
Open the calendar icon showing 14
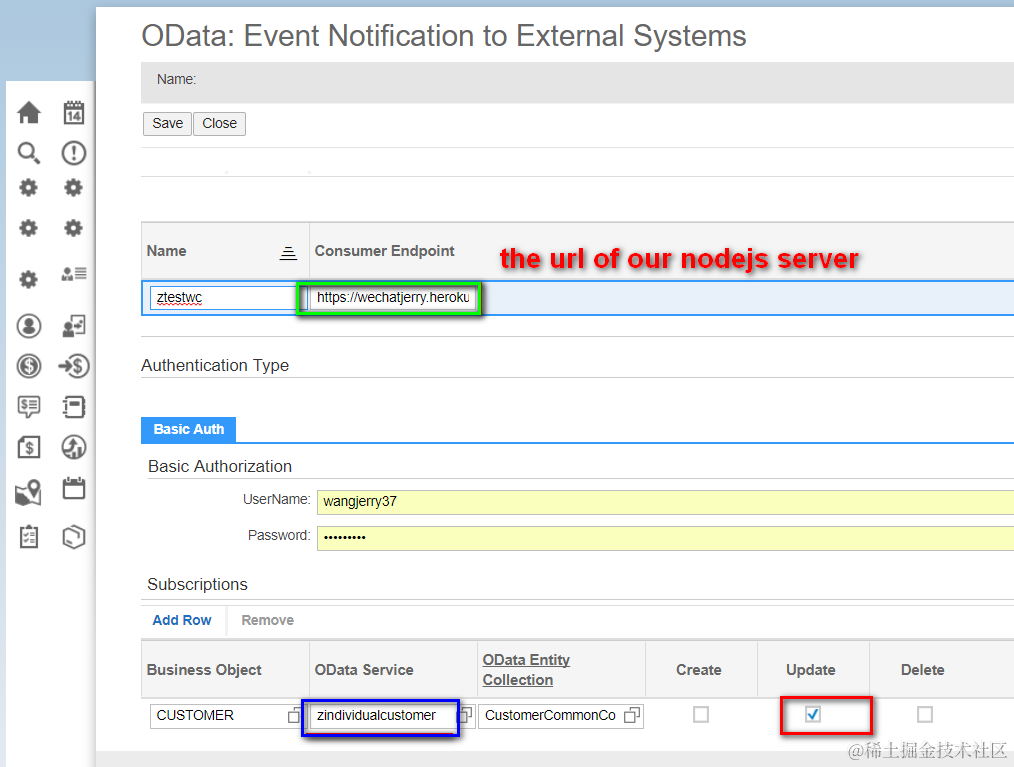[x=74, y=113]
